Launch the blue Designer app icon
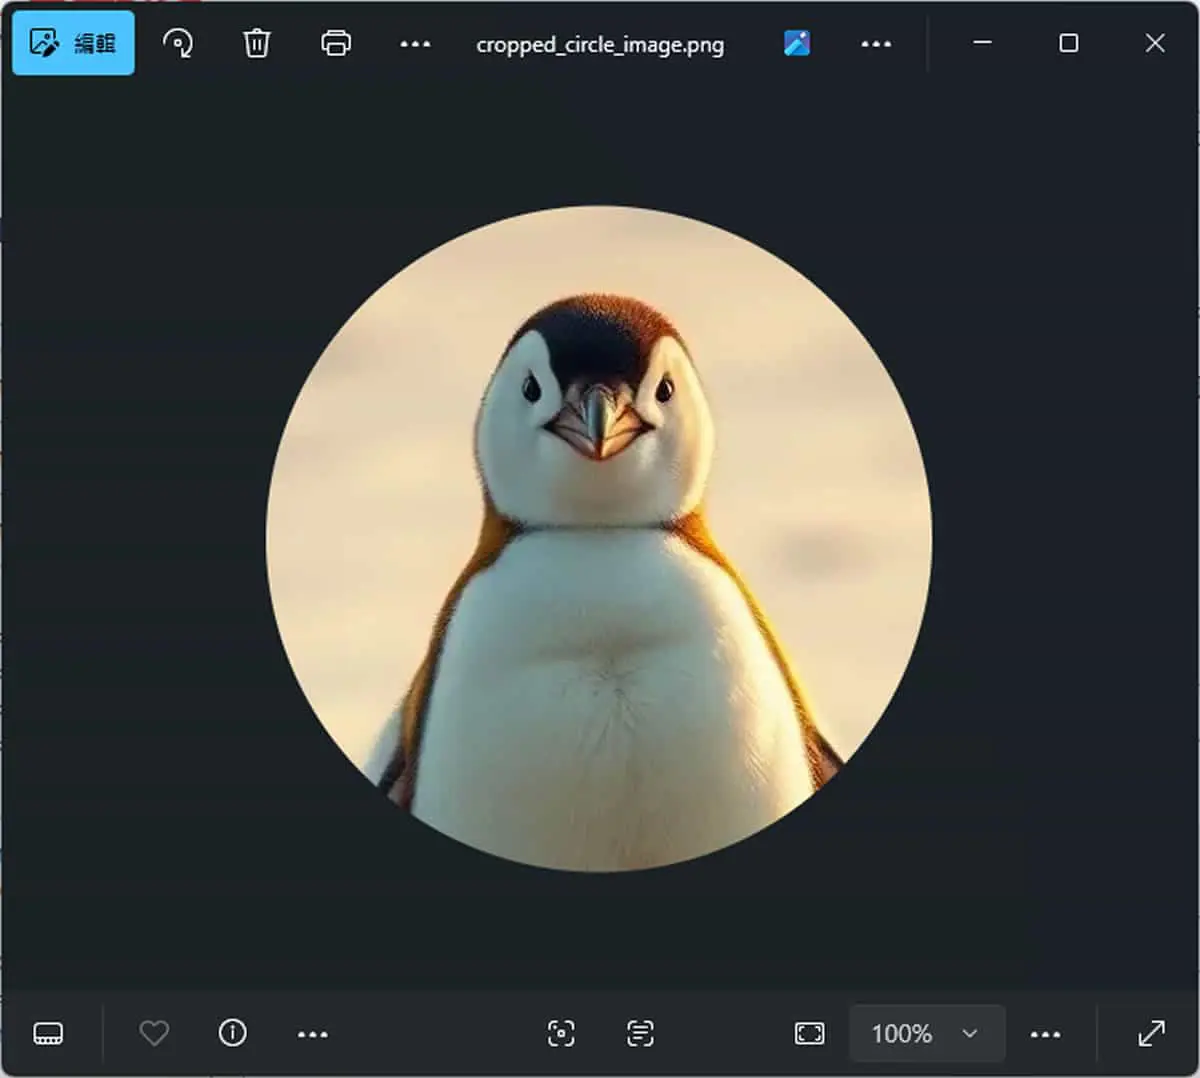 [x=797, y=43]
